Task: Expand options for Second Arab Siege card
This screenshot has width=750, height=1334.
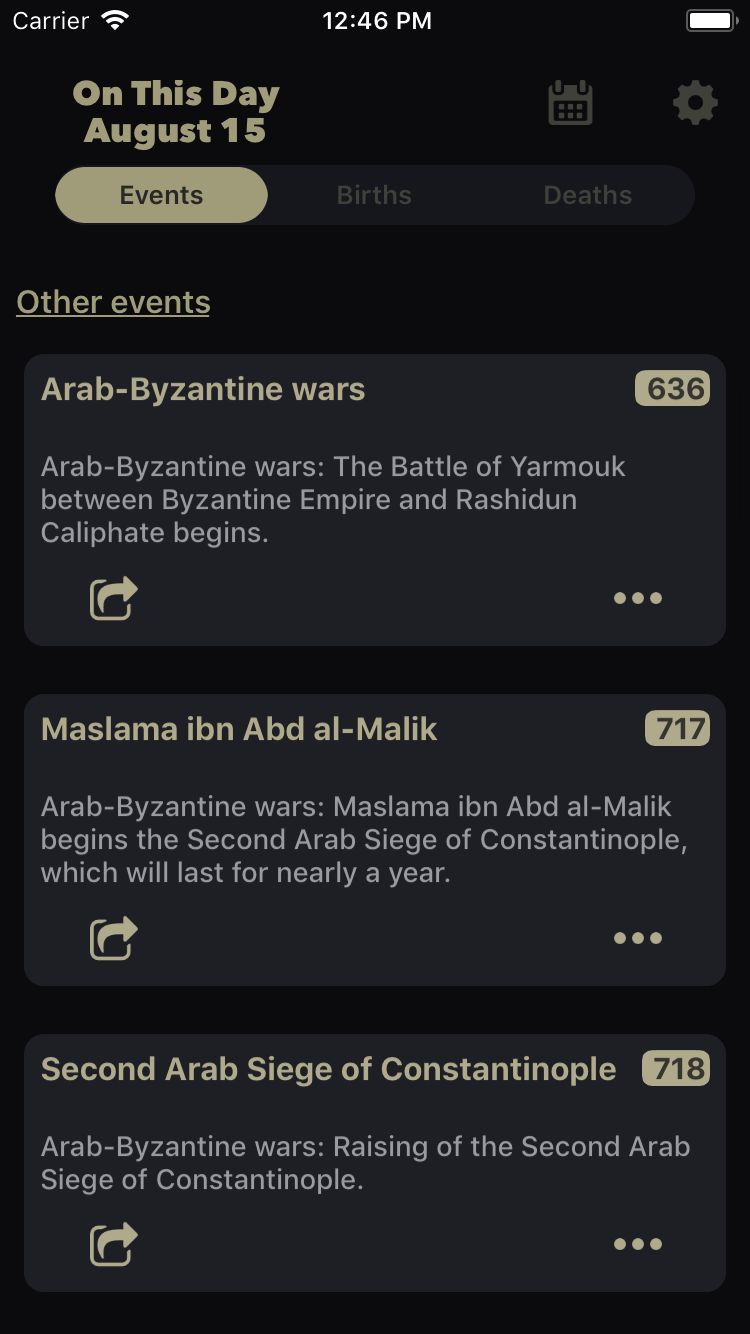Action: tap(637, 1244)
